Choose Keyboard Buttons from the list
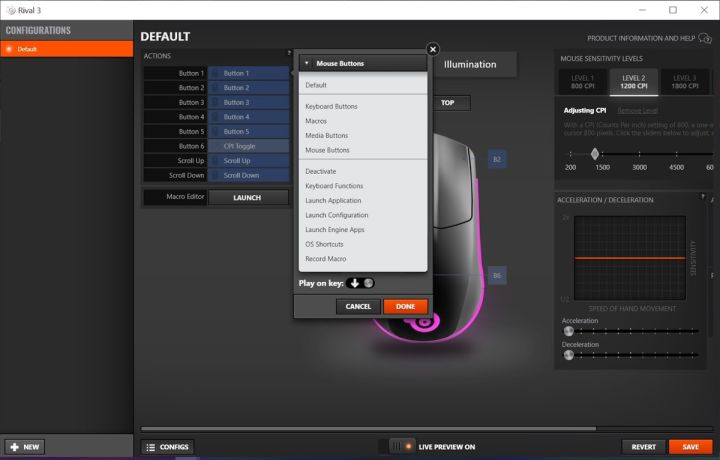This screenshot has height=460, width=720. click(x=331, y=106)
